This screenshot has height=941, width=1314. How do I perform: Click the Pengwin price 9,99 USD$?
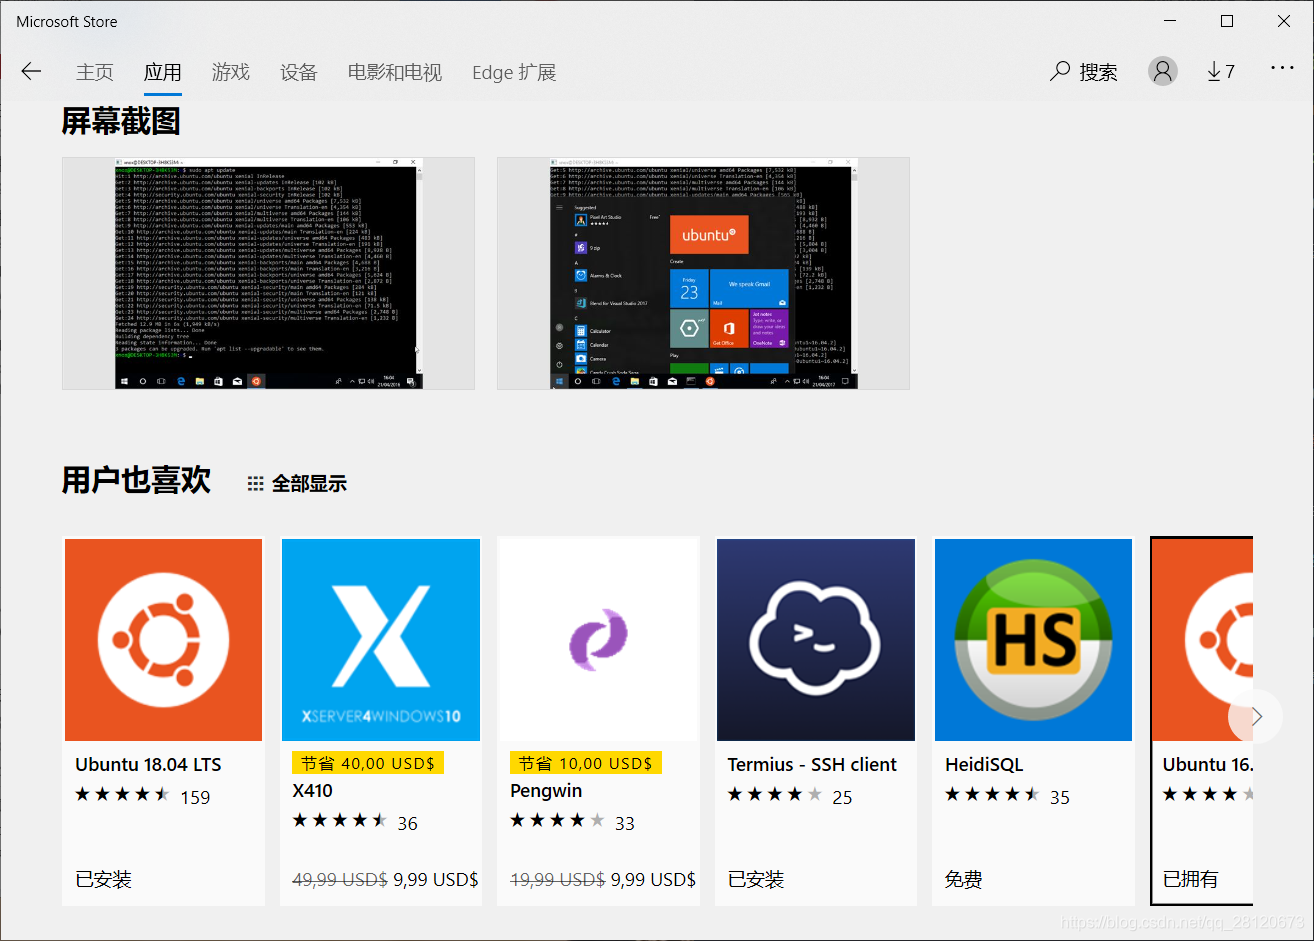[x=653, y=880]
